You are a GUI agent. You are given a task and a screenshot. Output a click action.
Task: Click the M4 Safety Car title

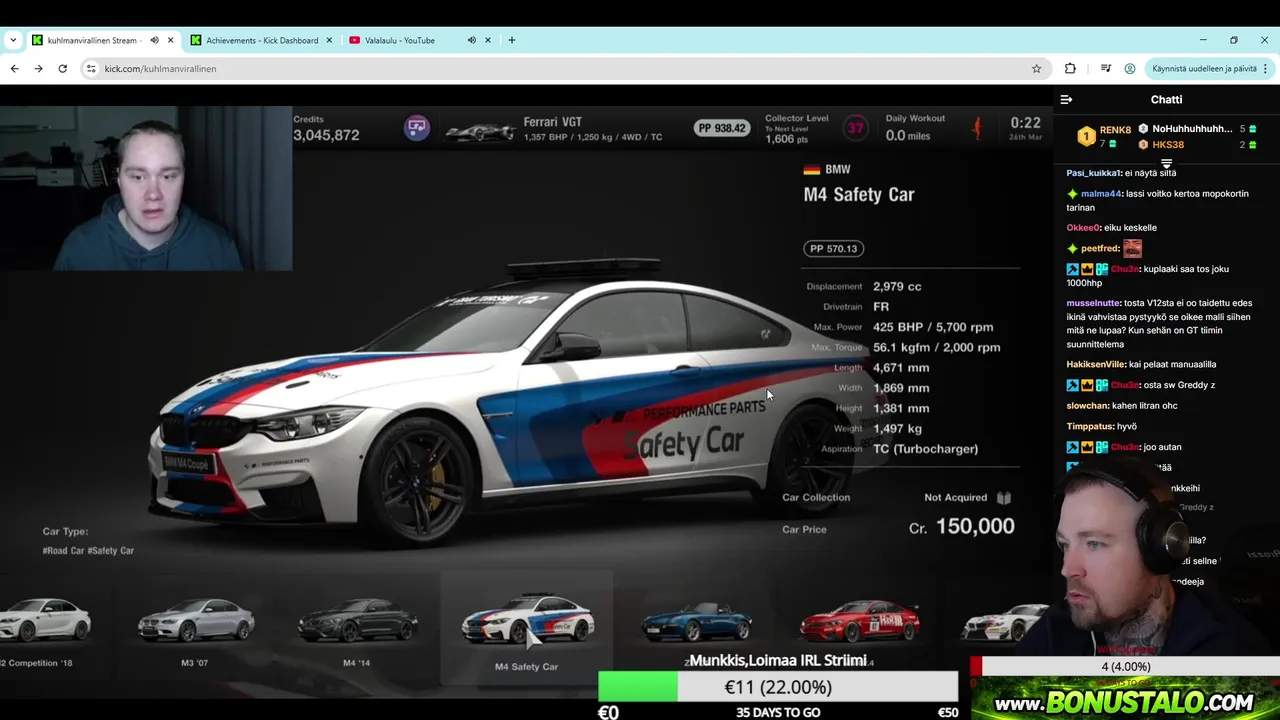tap(859, 194)
